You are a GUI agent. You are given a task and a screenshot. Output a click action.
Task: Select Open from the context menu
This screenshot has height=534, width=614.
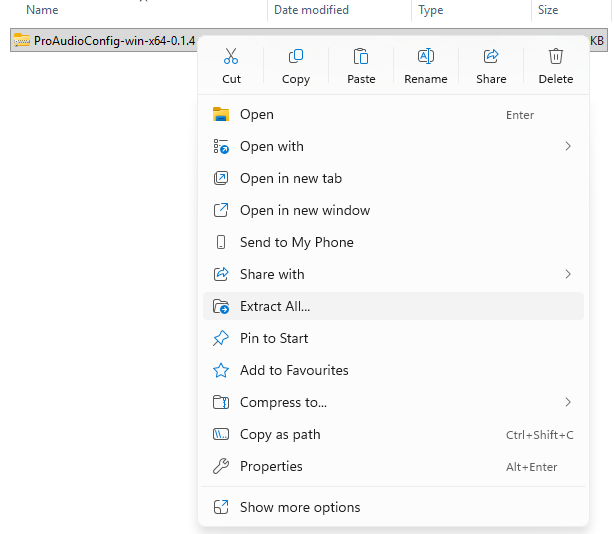point(393,114)
